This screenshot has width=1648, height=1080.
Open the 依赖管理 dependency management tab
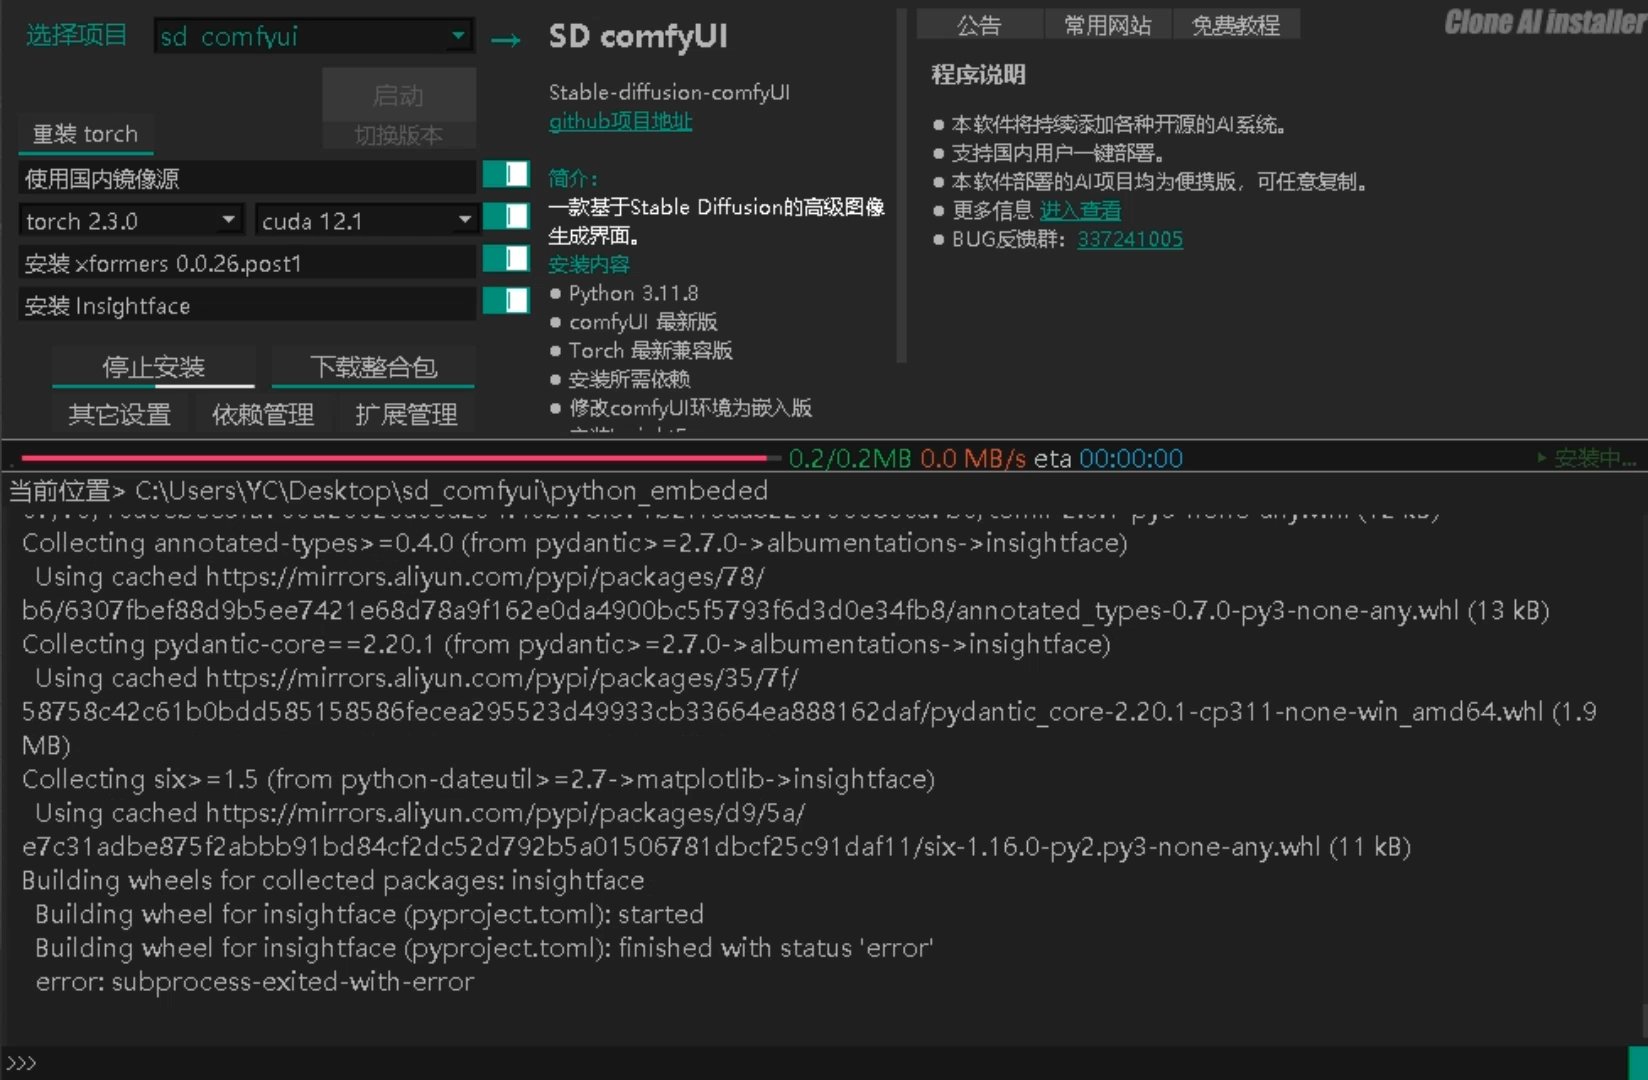coord(263,414)
